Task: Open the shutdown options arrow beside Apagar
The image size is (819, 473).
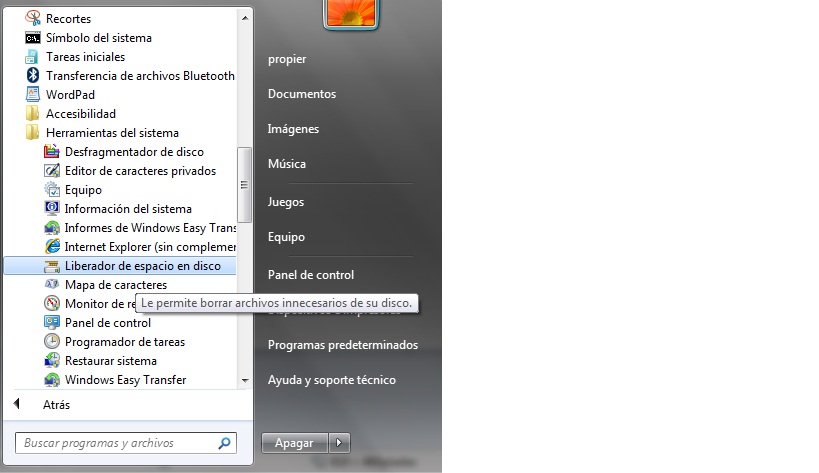Action: 339,443
